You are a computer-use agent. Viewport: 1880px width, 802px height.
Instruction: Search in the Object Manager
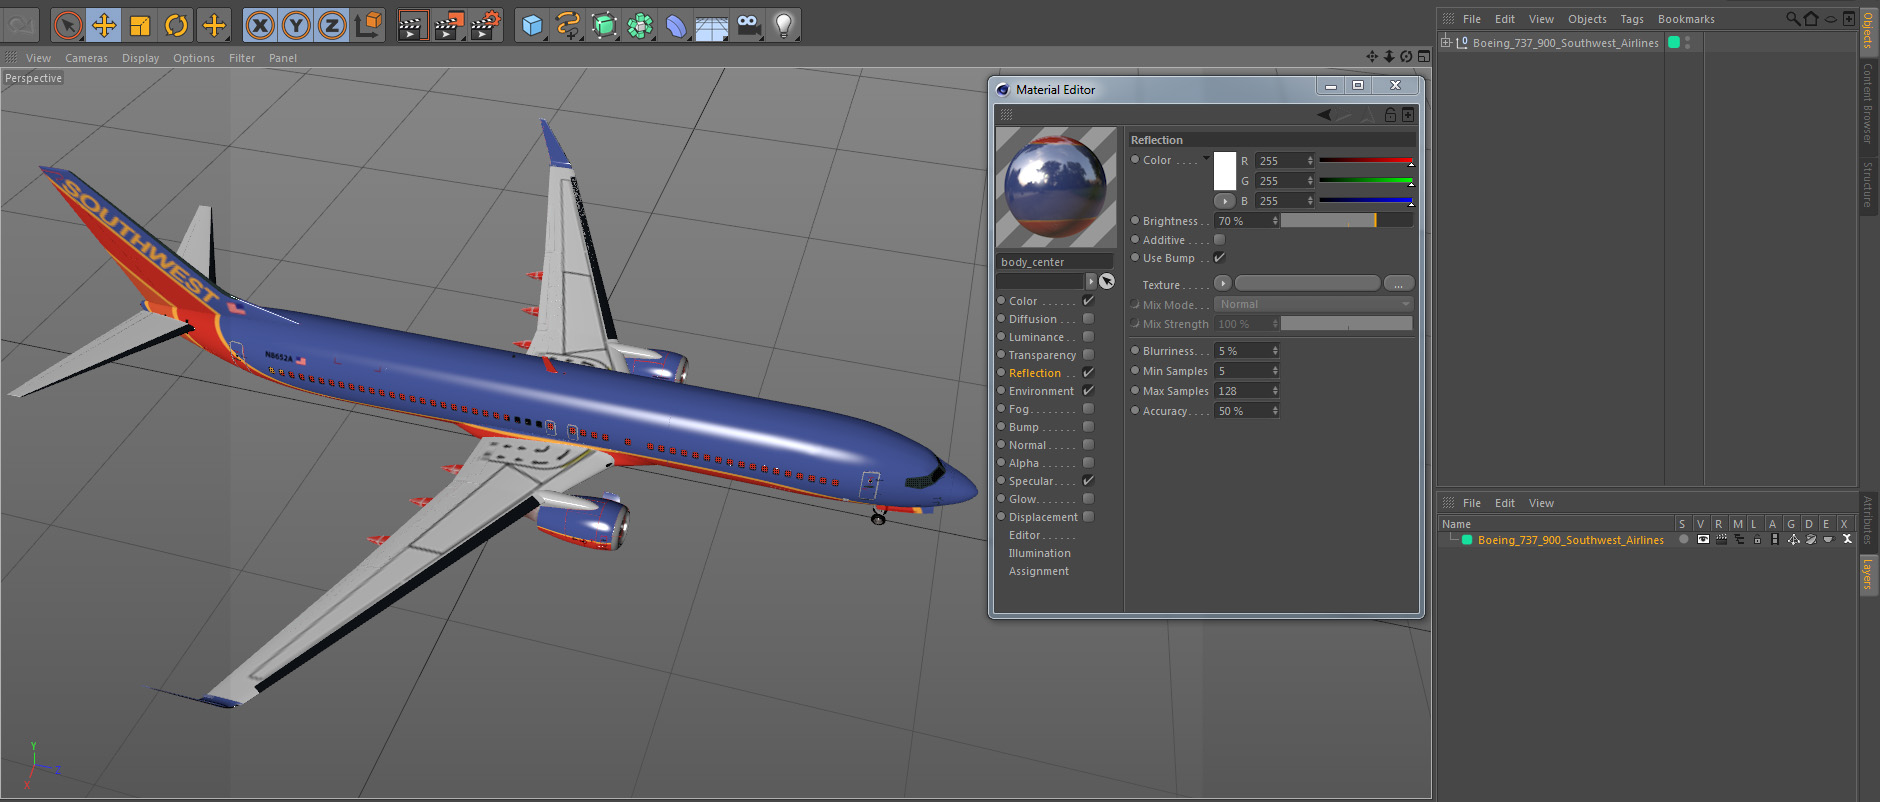tap(1792, 18)
